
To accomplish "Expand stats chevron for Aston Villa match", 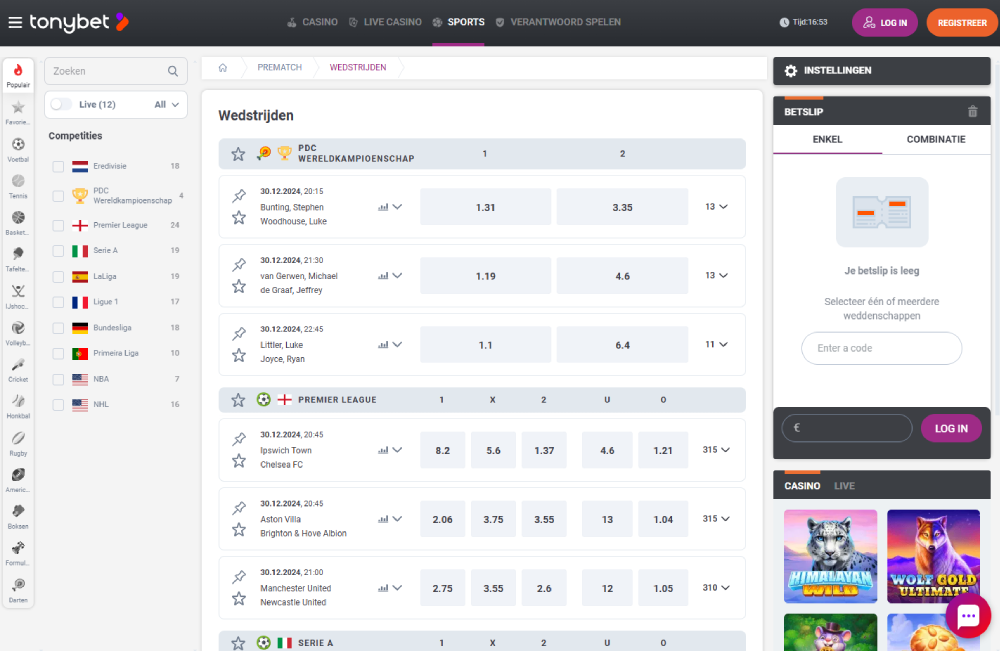I will point(397,518).
